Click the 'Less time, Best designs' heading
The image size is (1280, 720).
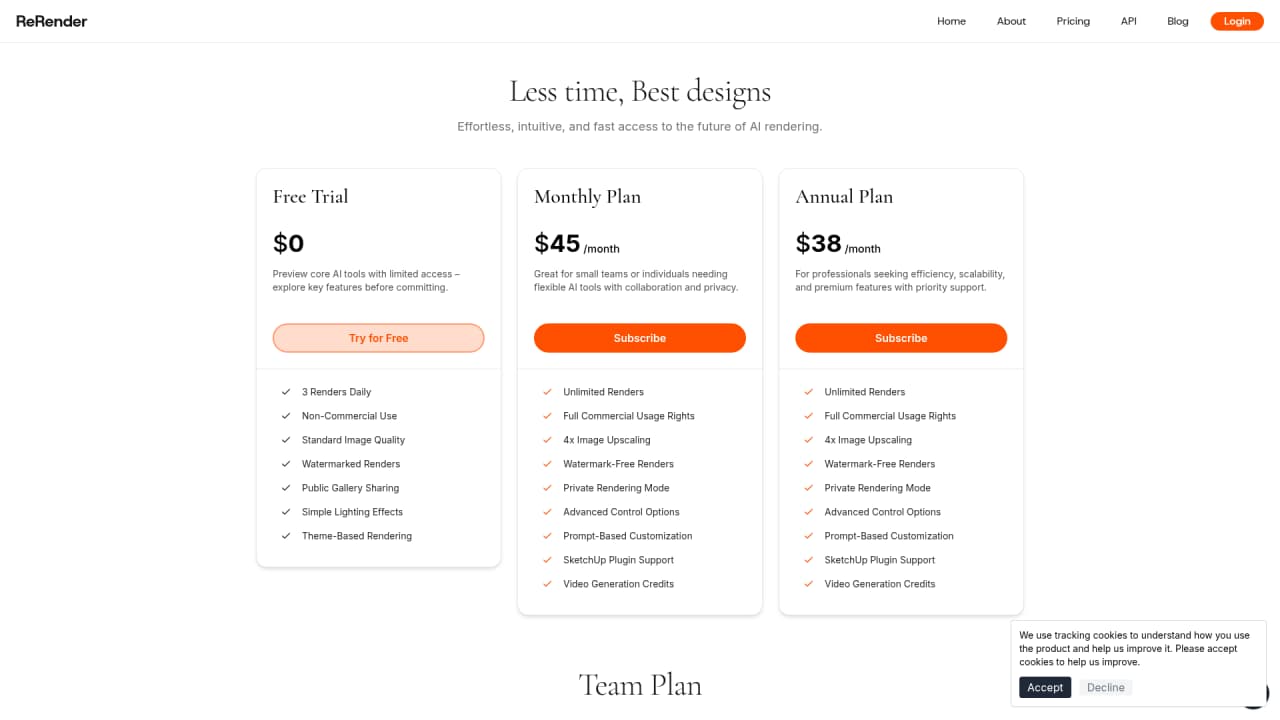[640, 92]
